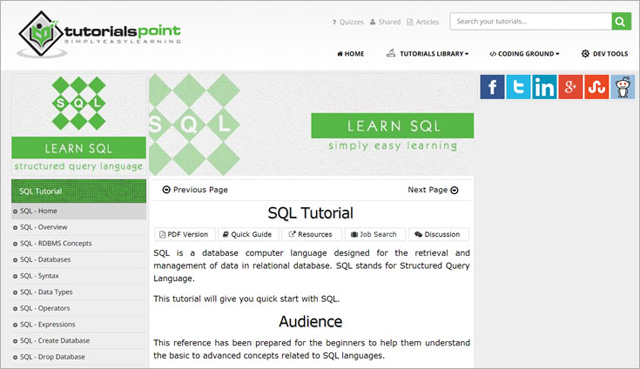
Task: Open the tutorialspoint logo homepage
Action: pyautogui.click(x=99, y=34)
